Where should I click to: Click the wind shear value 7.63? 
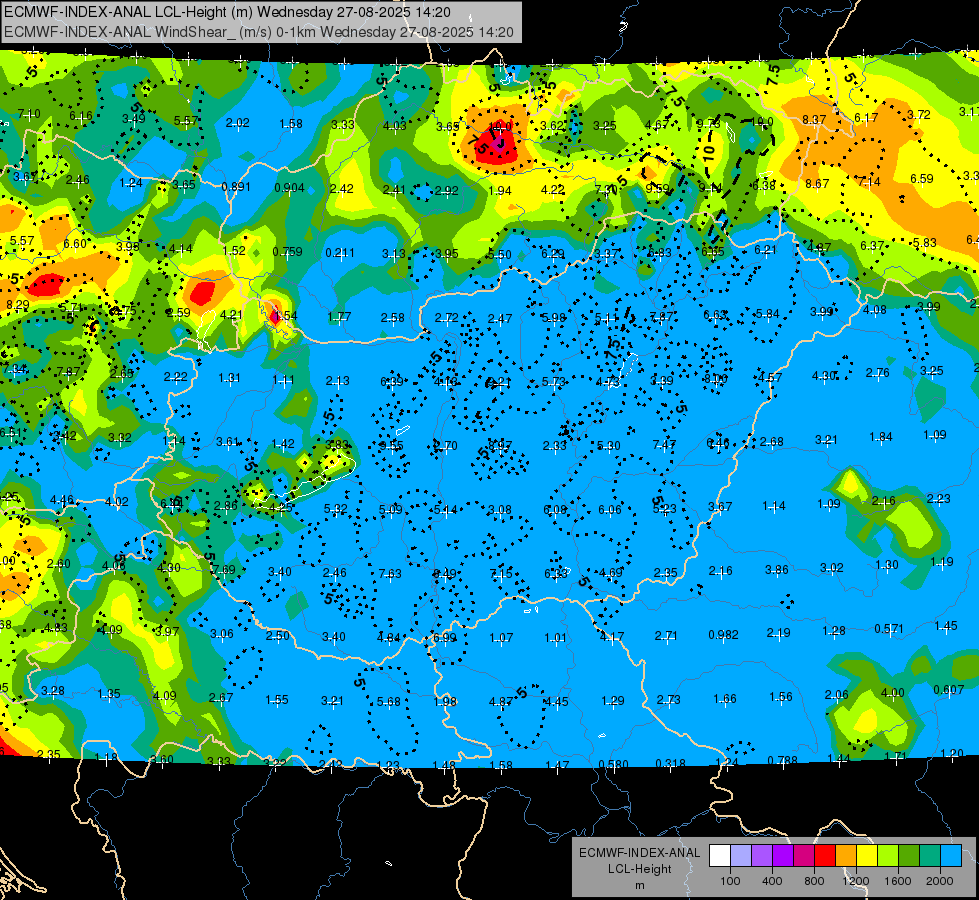tap(390, 573)
